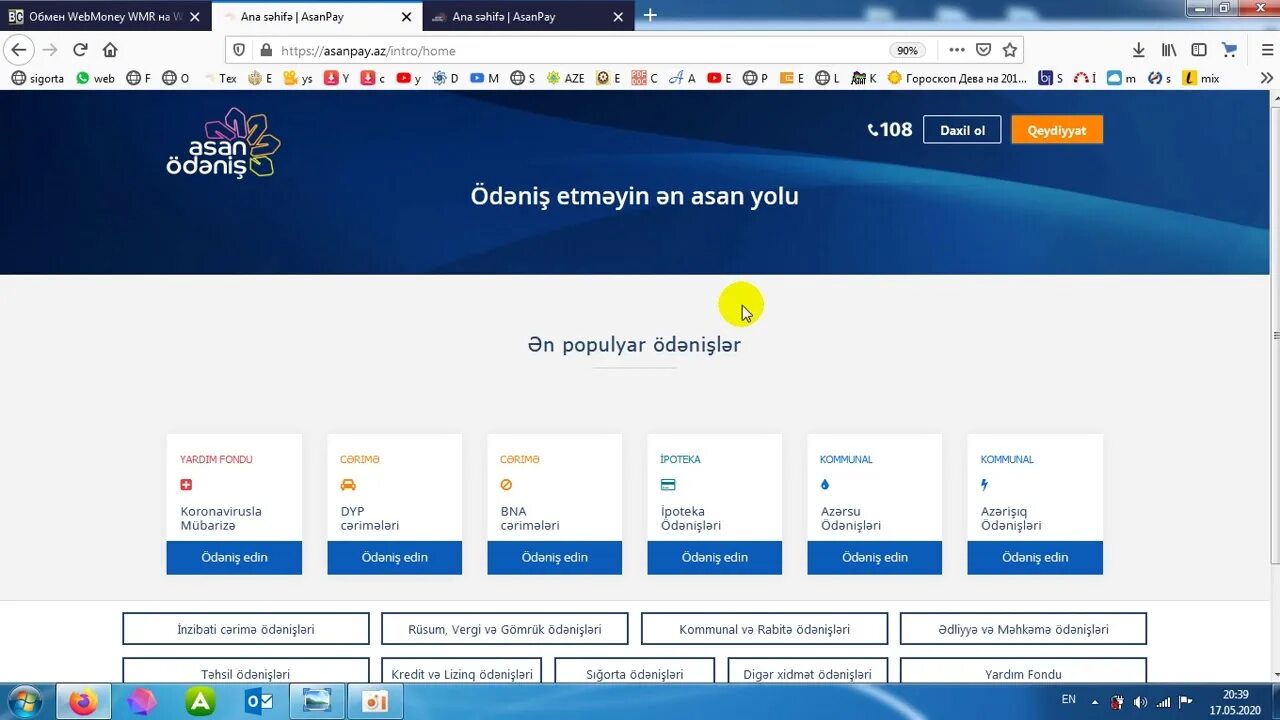Show hidden tray icons arrow

(1095, 702)
